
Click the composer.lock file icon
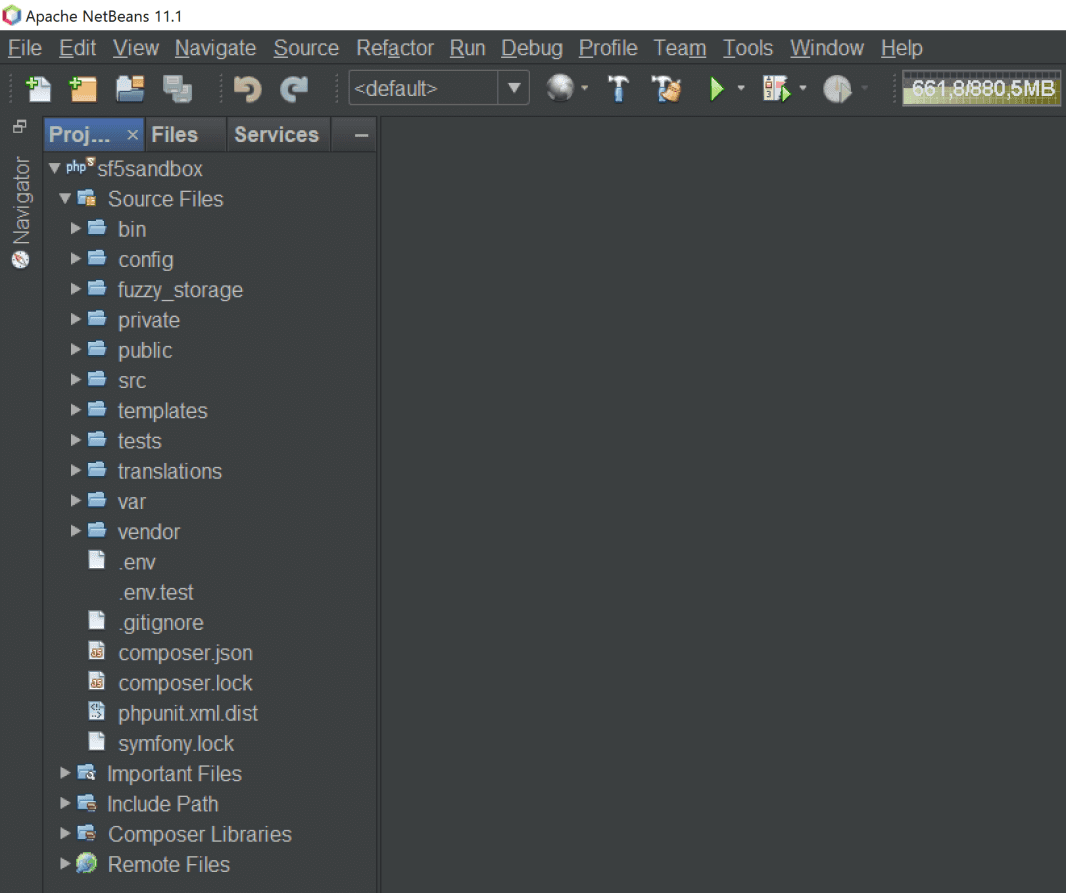[97, 682]
